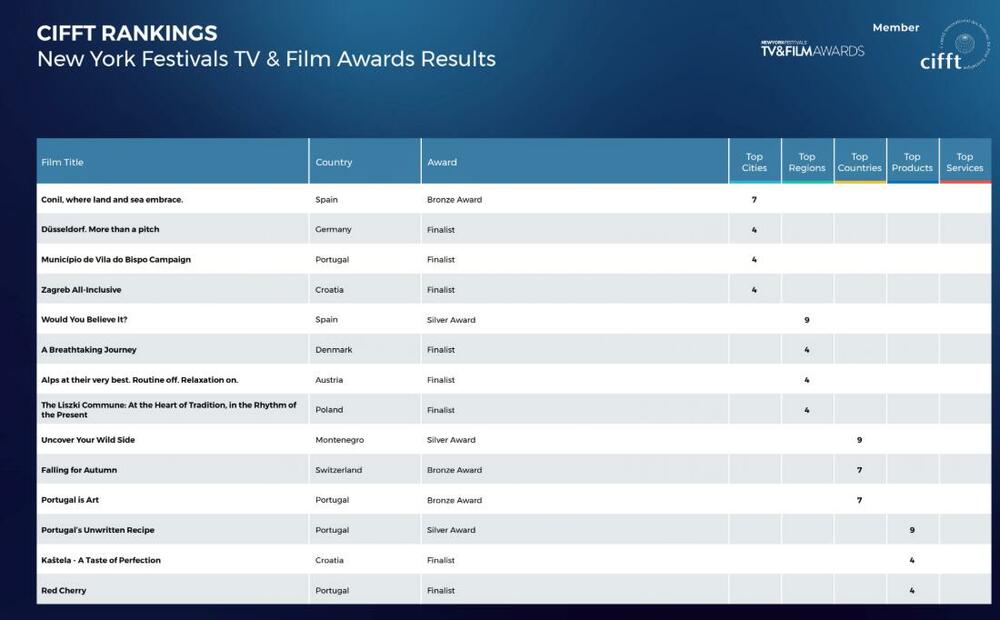Image resolution: width=1000 pixels, height=620 pixels.
Task: Click the Silver Award cell for 'Would You Believe It?'
Action: (x=451, y=320)
